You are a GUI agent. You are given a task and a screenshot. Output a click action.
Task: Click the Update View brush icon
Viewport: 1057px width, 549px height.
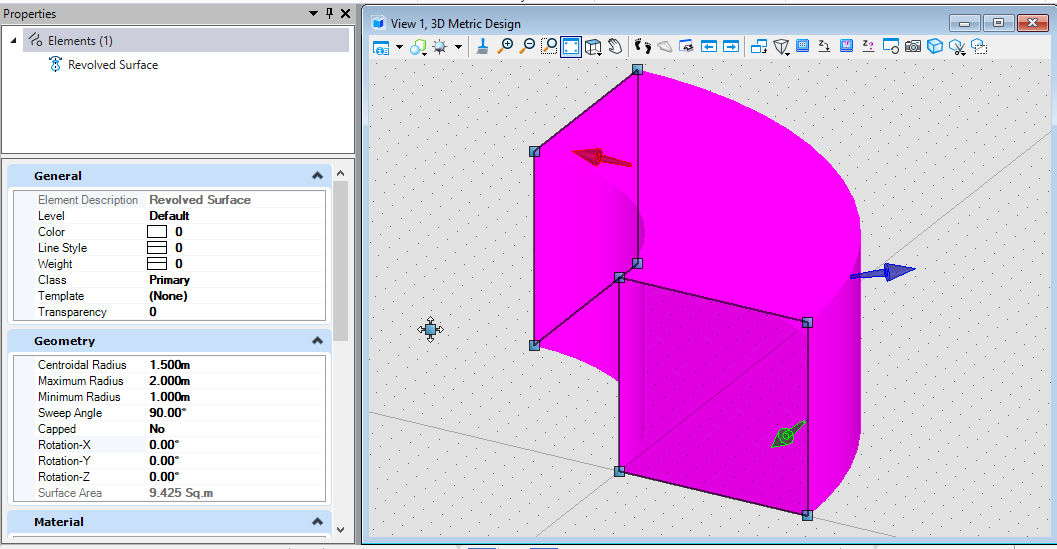point(483,47)
